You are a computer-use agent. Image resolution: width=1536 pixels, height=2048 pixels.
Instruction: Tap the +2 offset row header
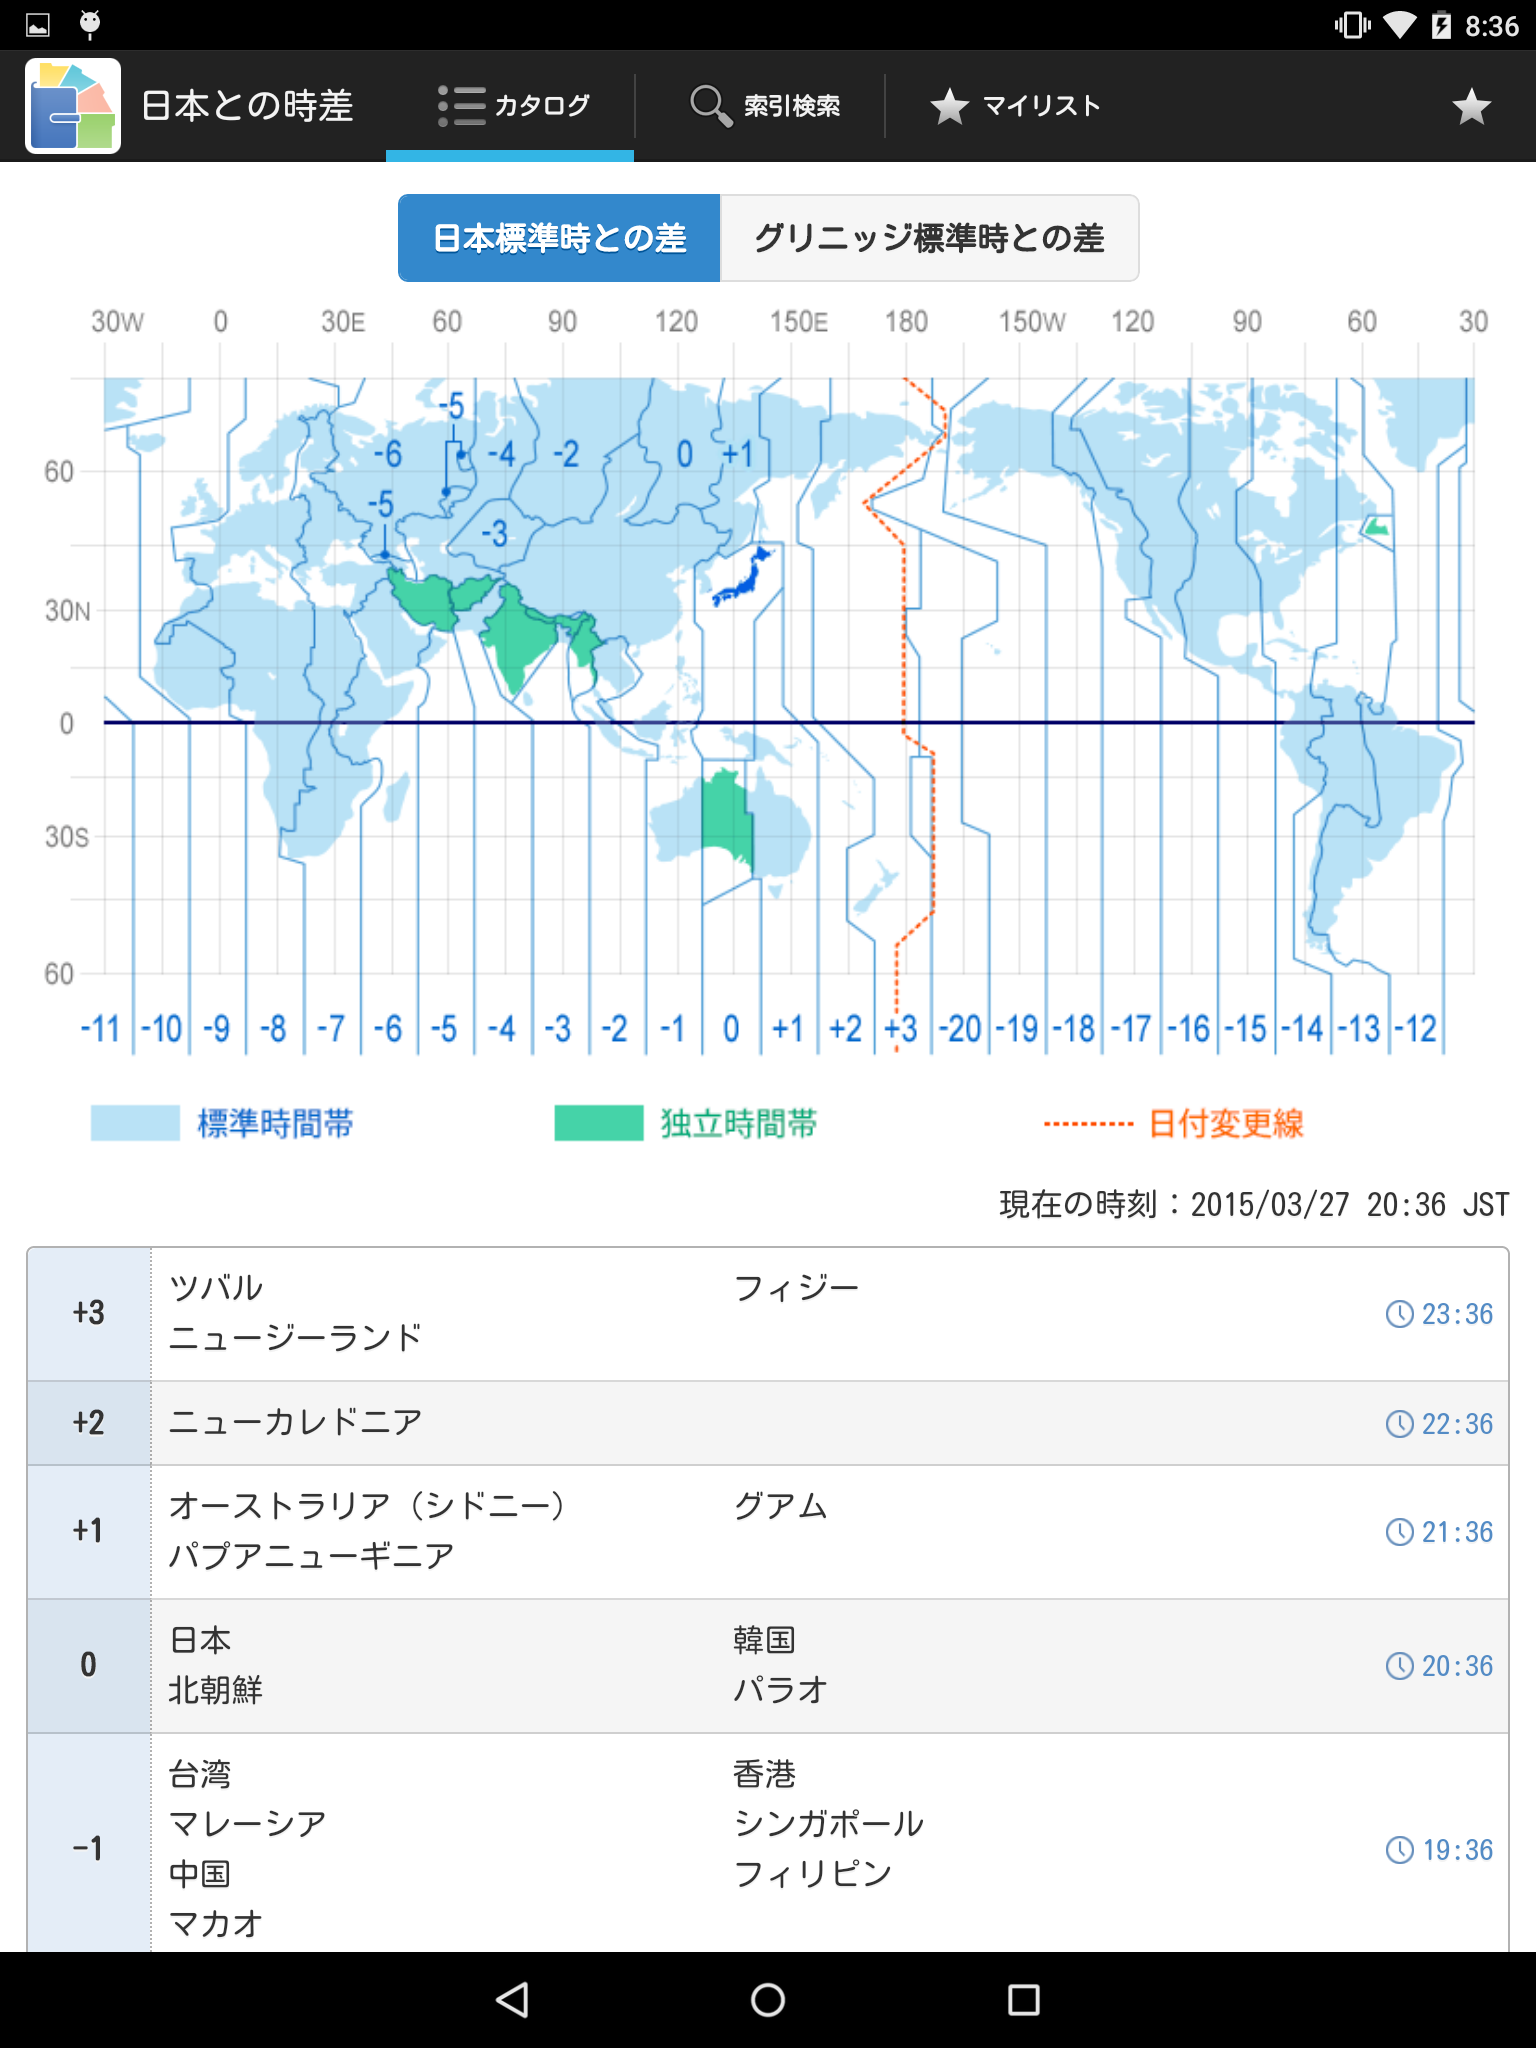(x=89, y=1423)
